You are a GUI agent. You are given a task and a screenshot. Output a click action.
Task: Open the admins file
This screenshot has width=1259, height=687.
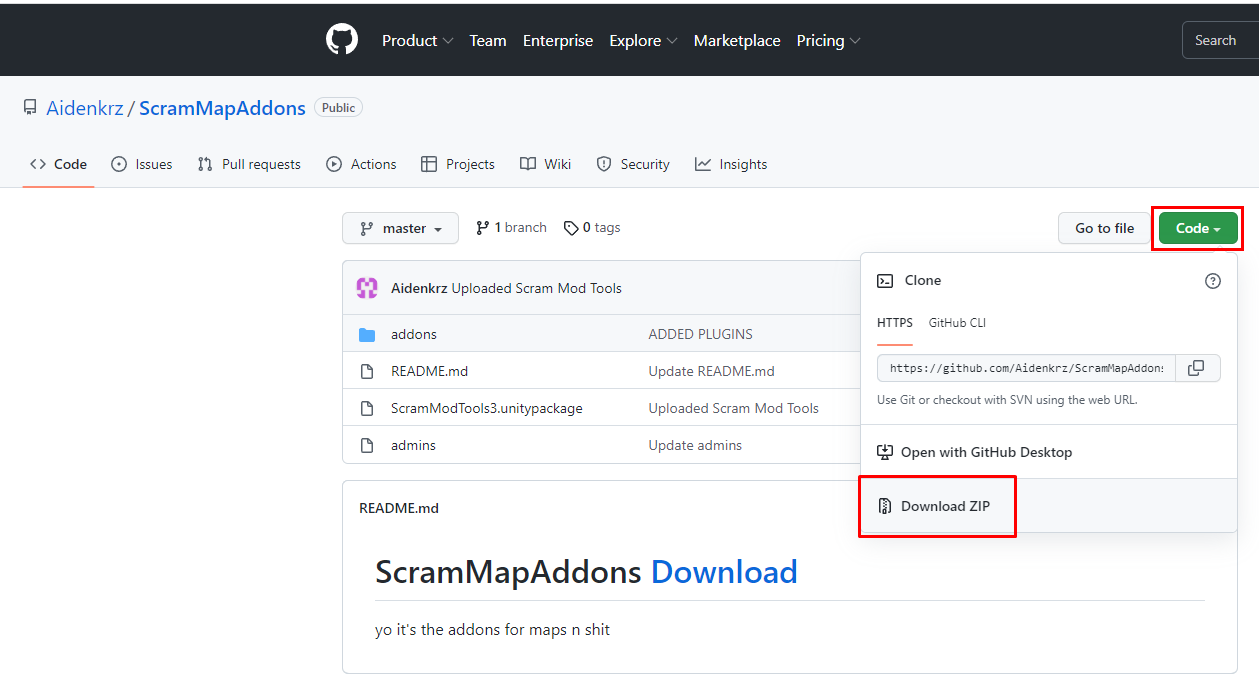point(413,445)
